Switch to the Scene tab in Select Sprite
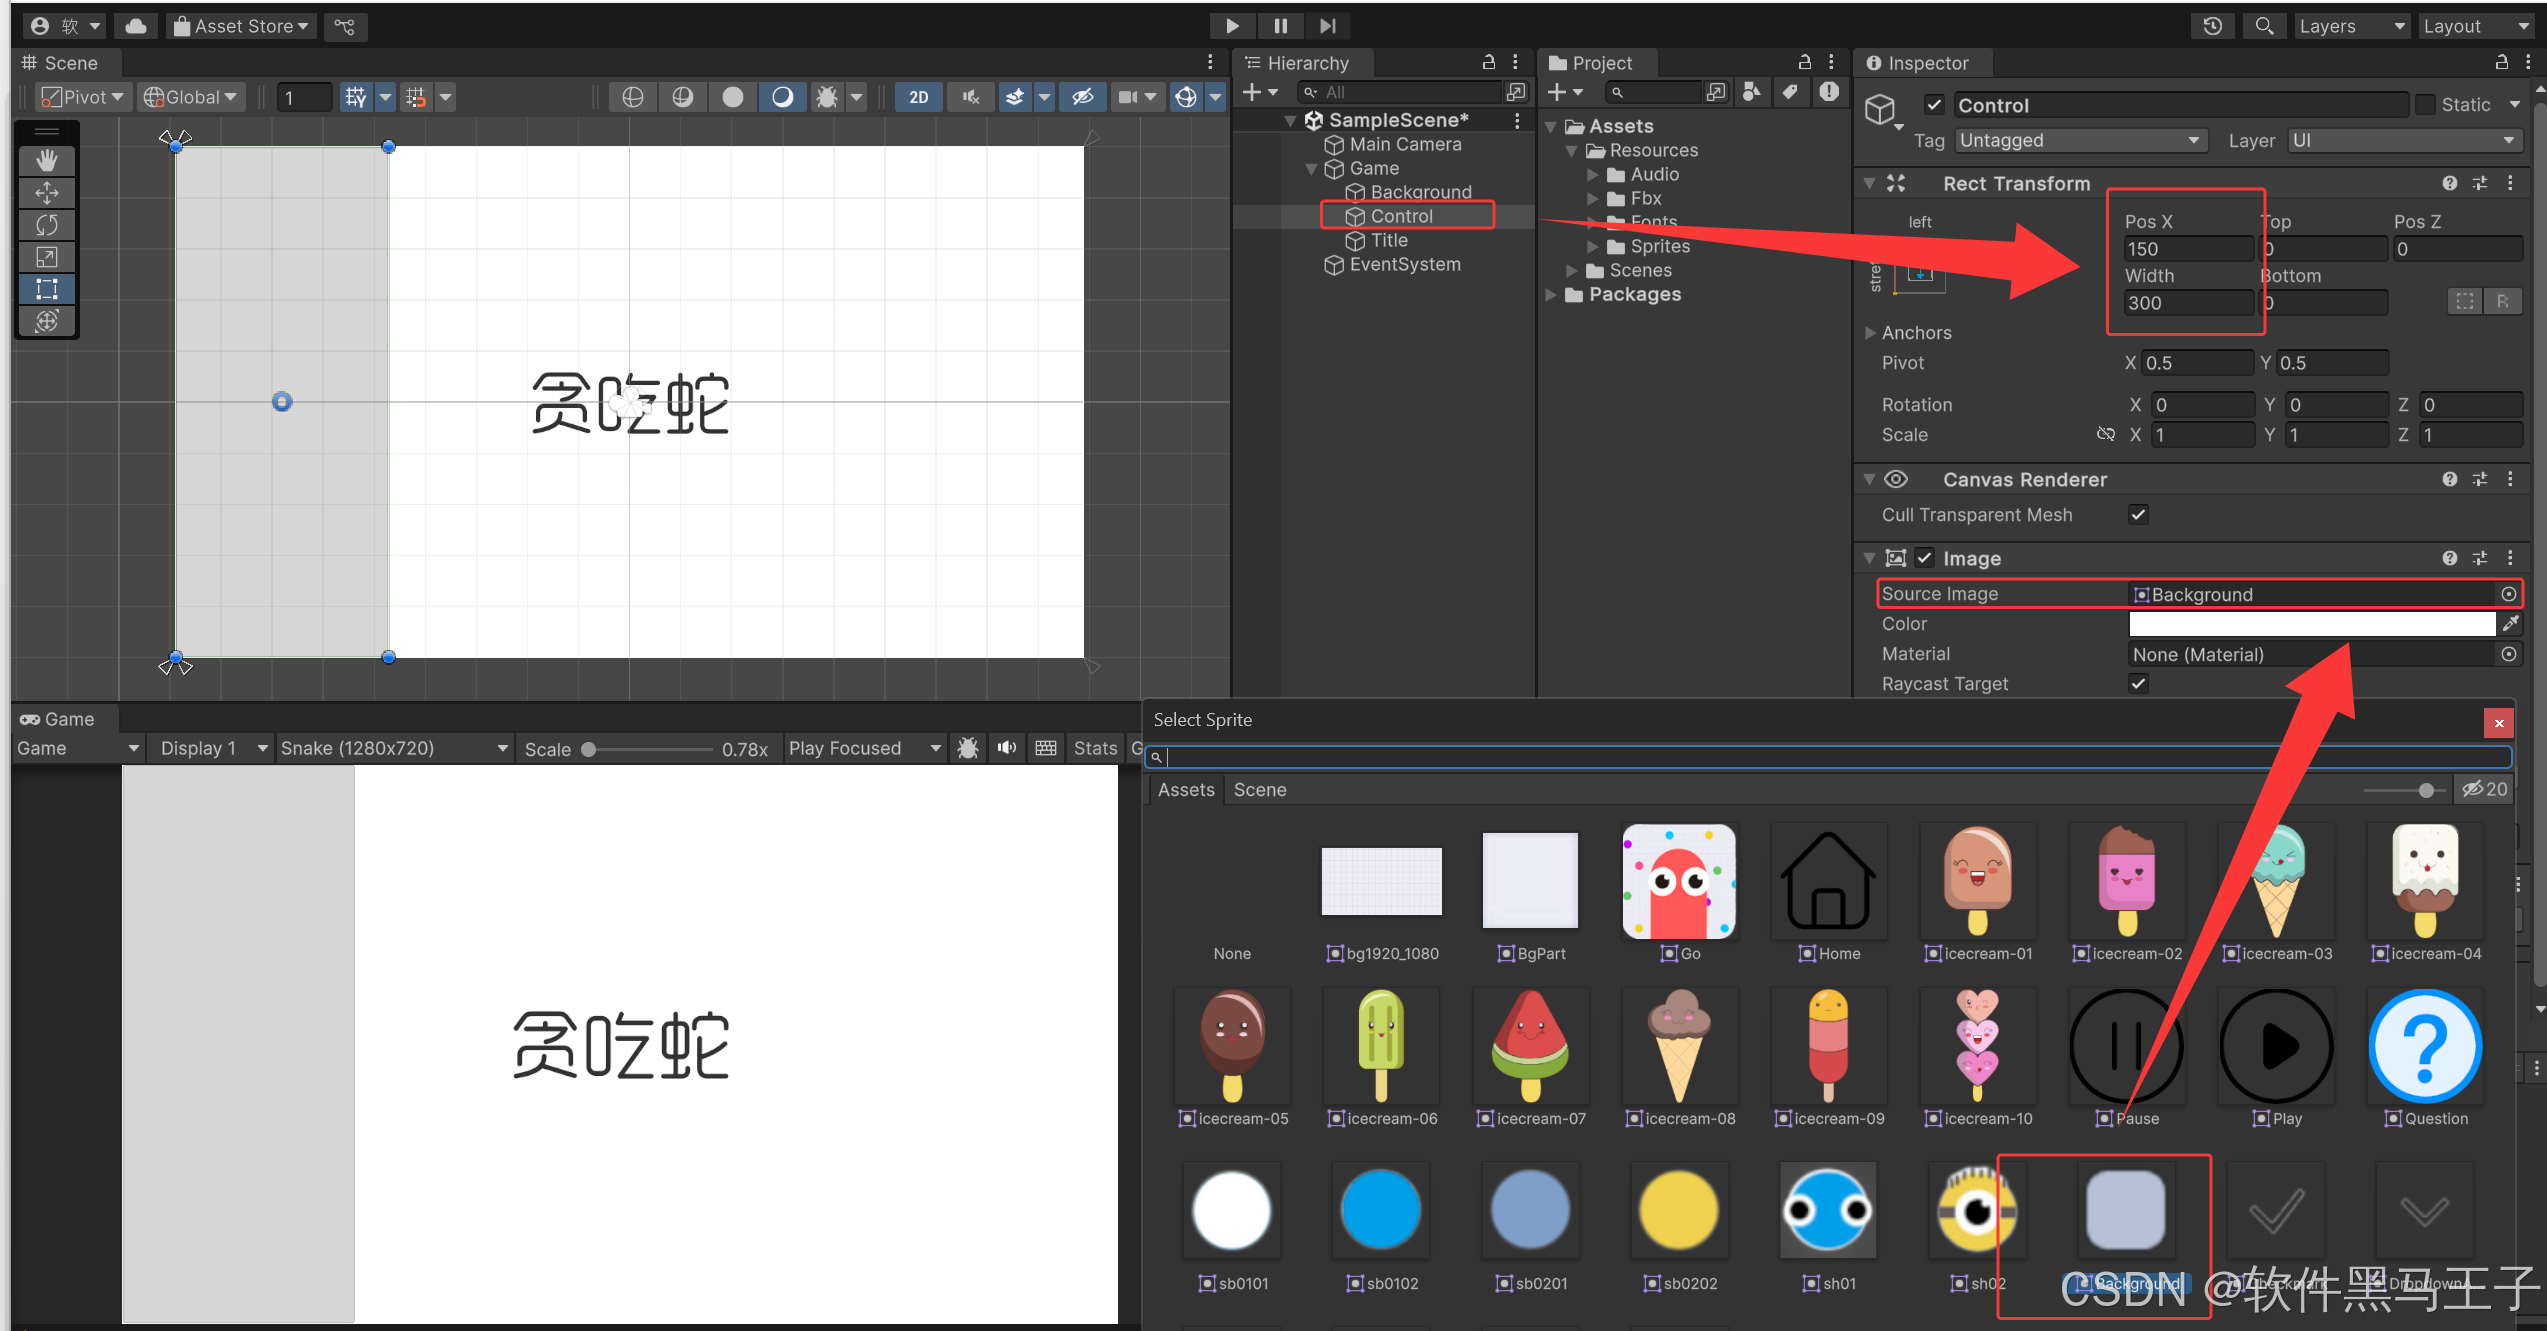The image size is (2547, 1331). pos(1259,790)
